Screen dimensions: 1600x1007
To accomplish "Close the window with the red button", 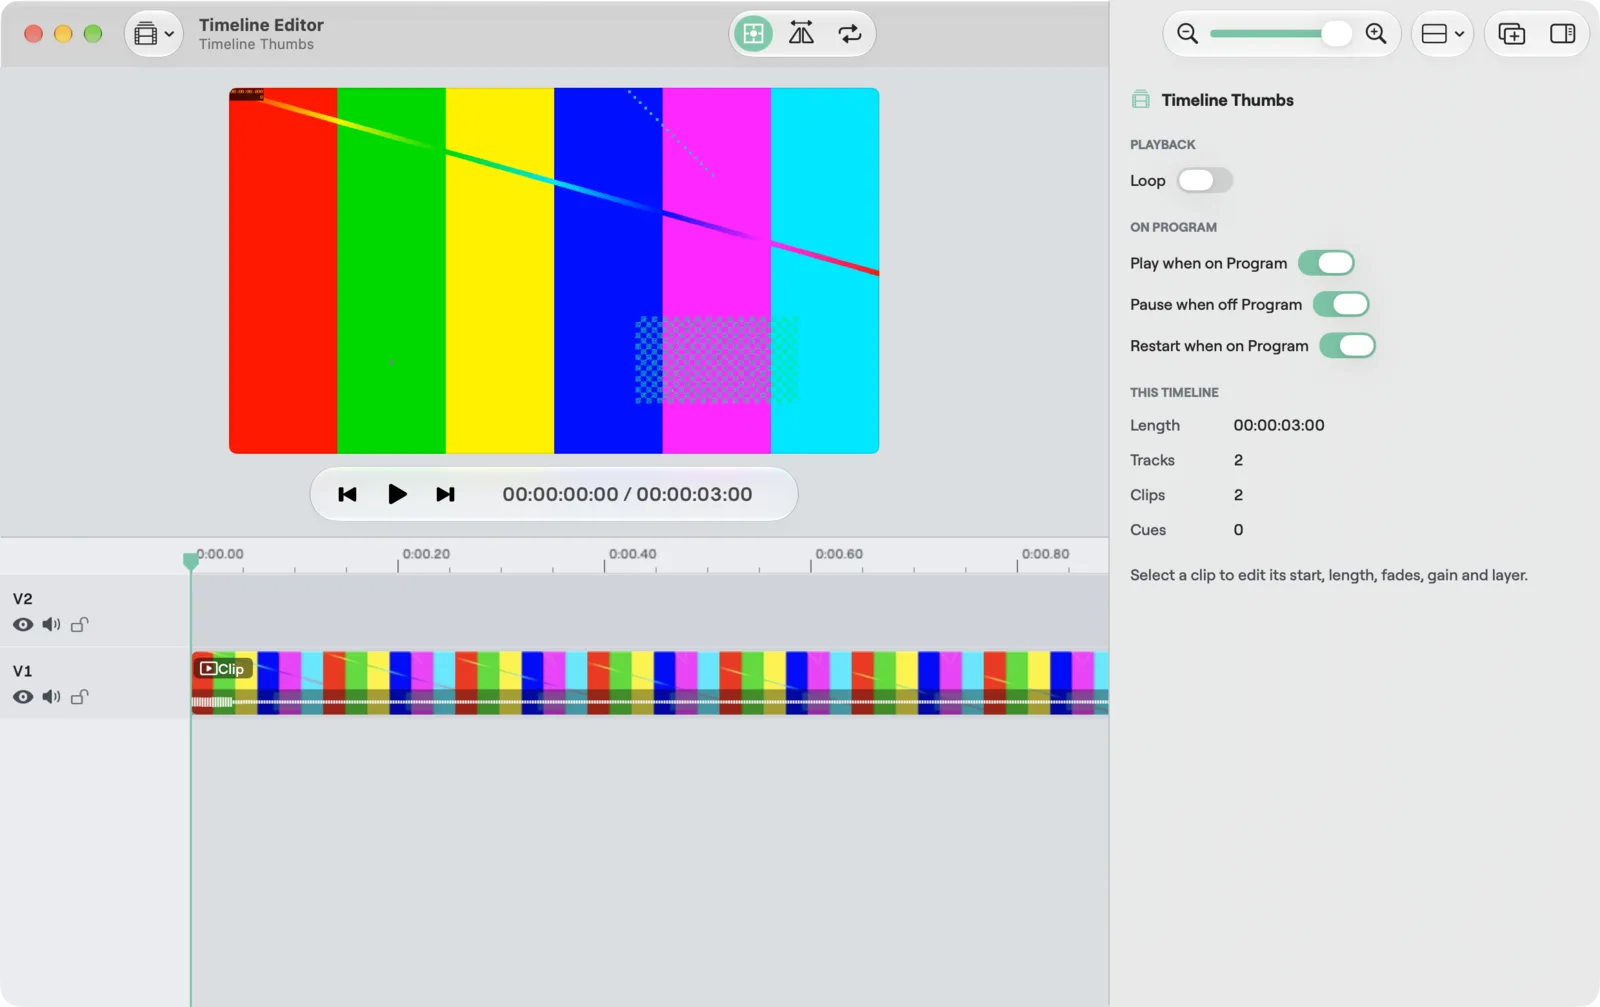I will point(33,34).
